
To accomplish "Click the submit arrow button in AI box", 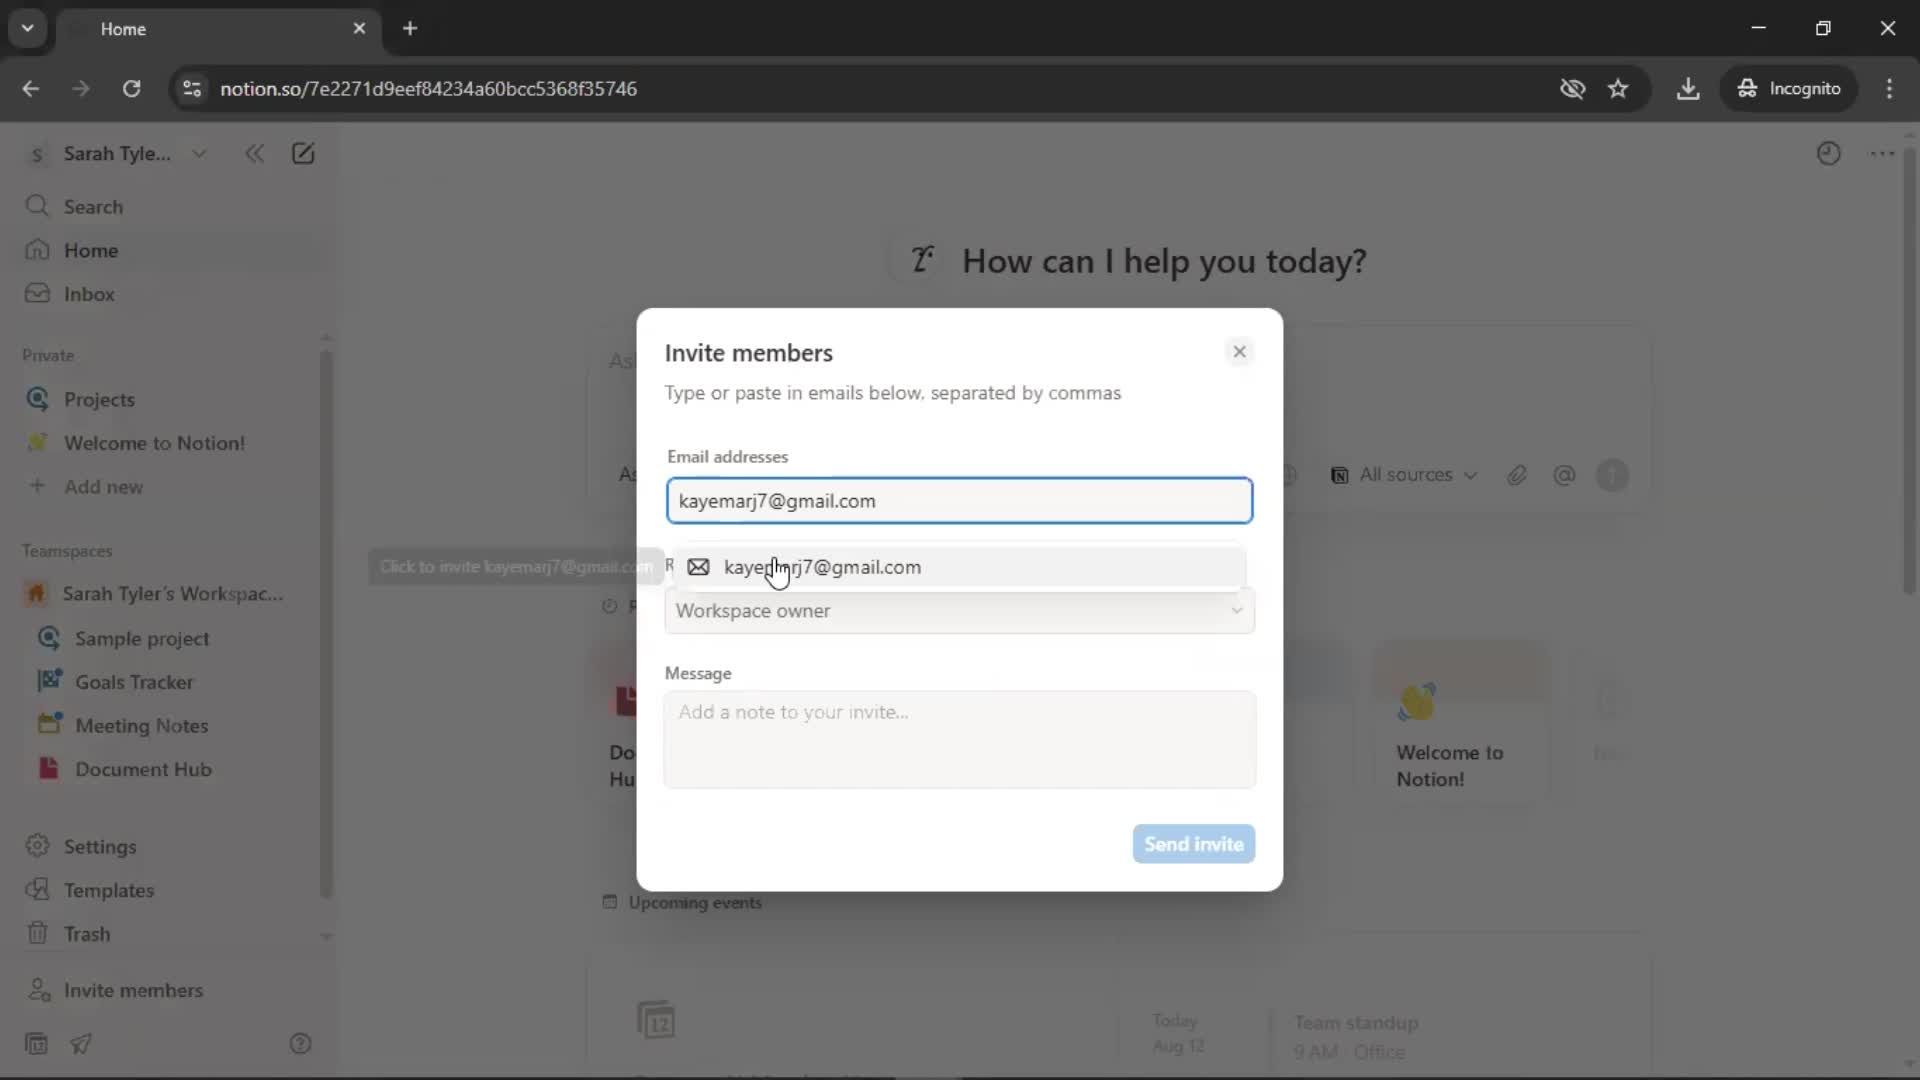I will pyautogui.click(x=1612, y=475).
